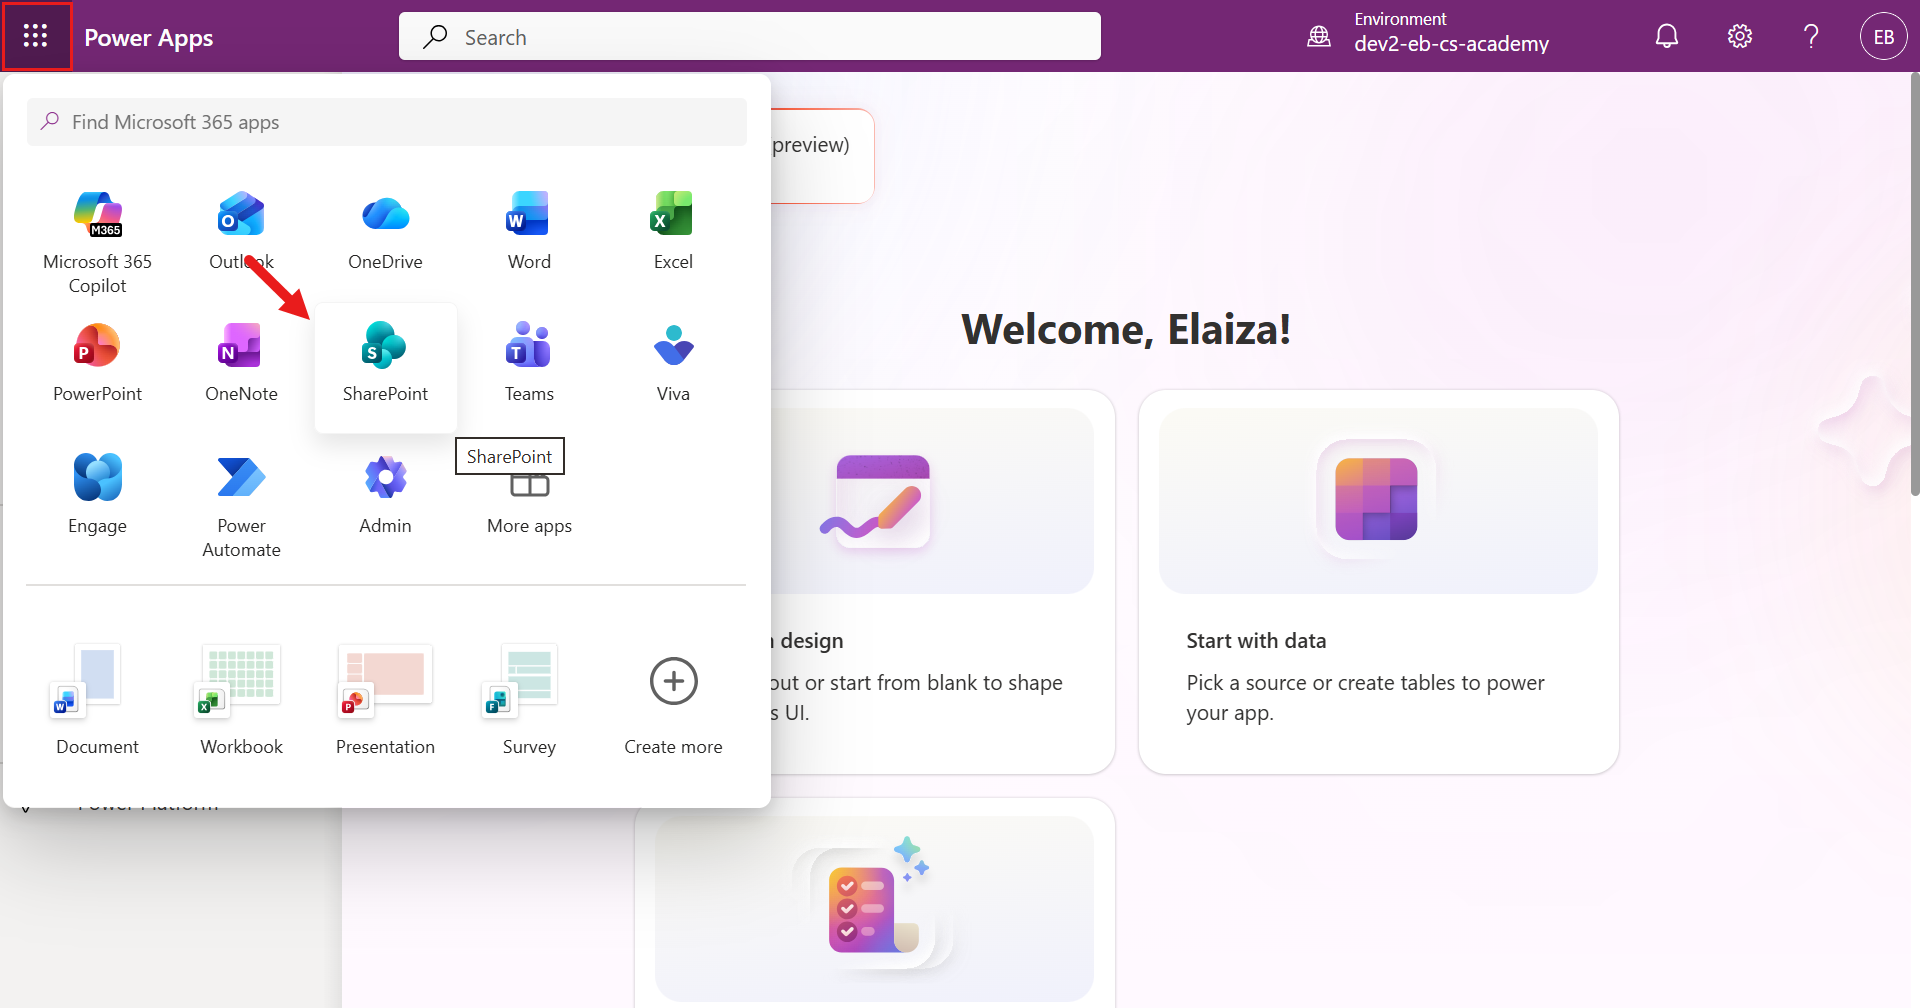Select environment dev2-eb-cs-academy
The width and height of the screenshot is (1920, 1008).
pos(1451,44)
